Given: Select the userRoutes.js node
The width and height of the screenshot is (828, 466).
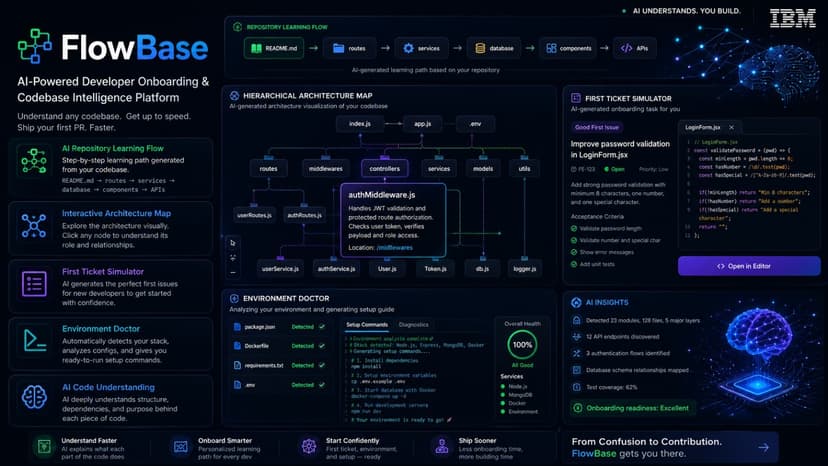Looking at the screenshot, I should coord(255,215).
